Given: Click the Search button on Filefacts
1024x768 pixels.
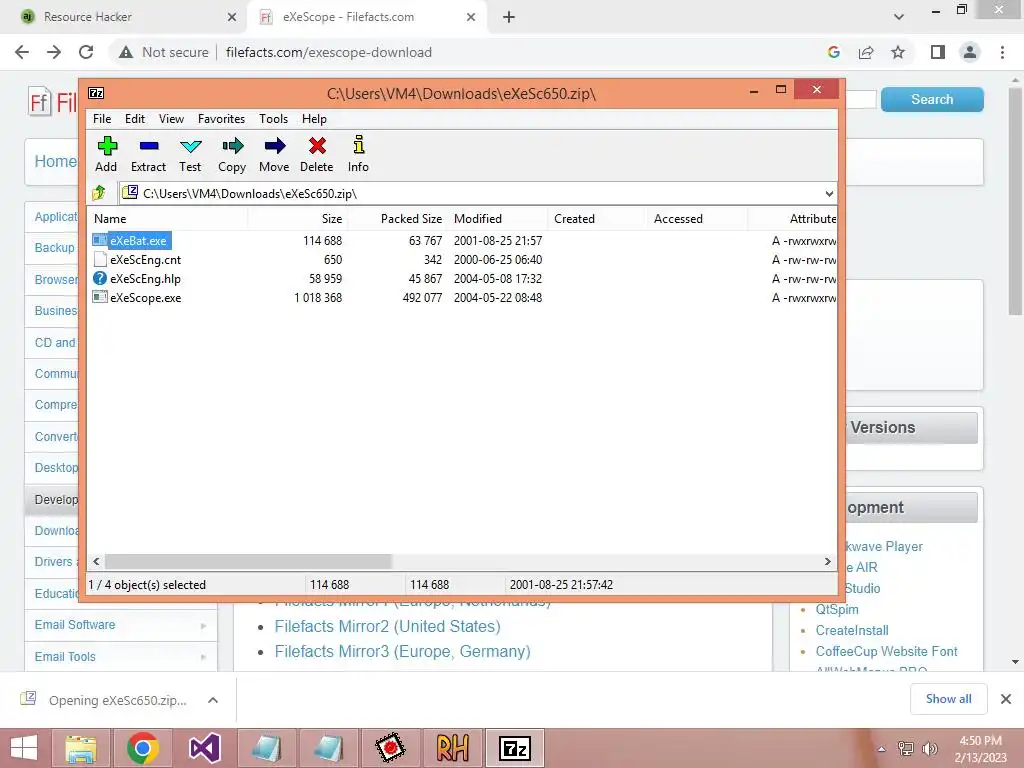Looking at the screenshot, I should click(932, 99).
